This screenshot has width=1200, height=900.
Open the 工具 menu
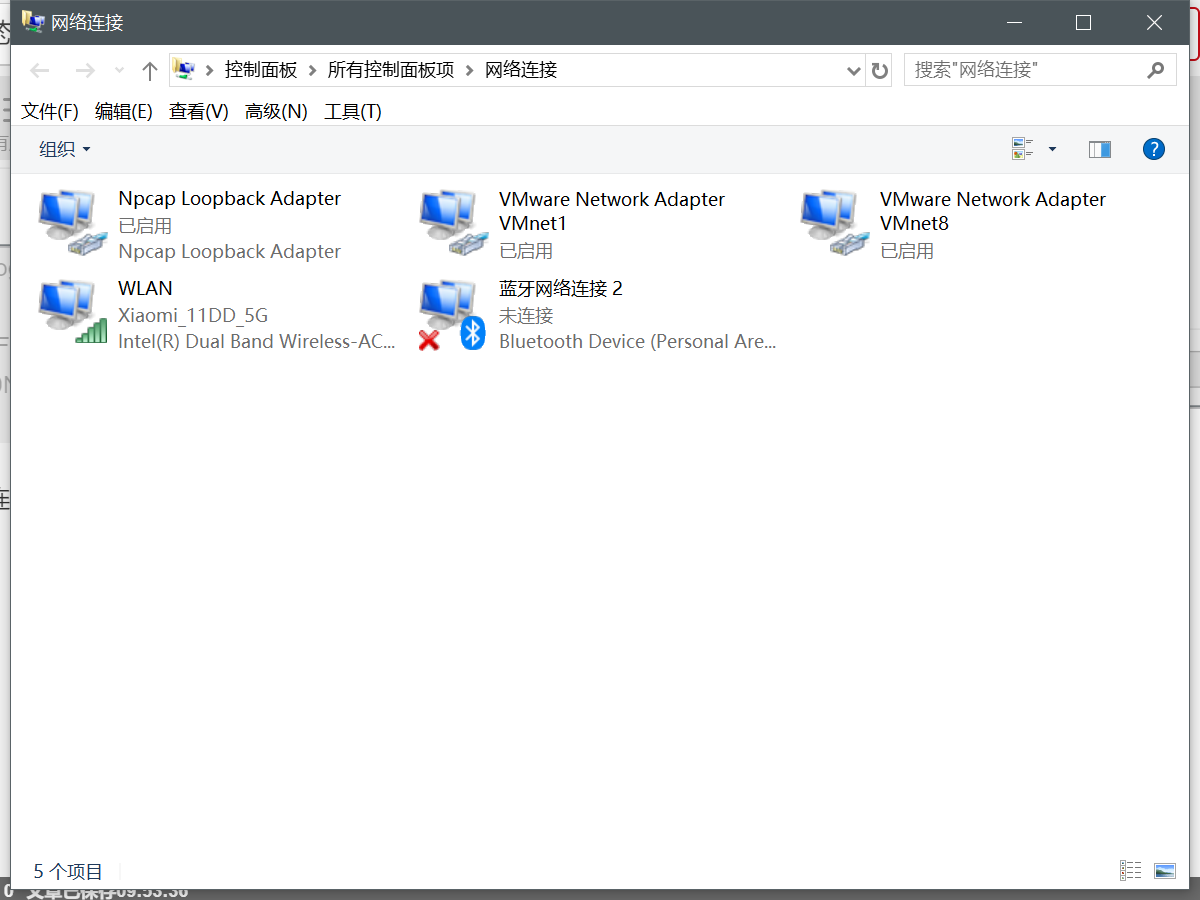click(x=352, y=111)
